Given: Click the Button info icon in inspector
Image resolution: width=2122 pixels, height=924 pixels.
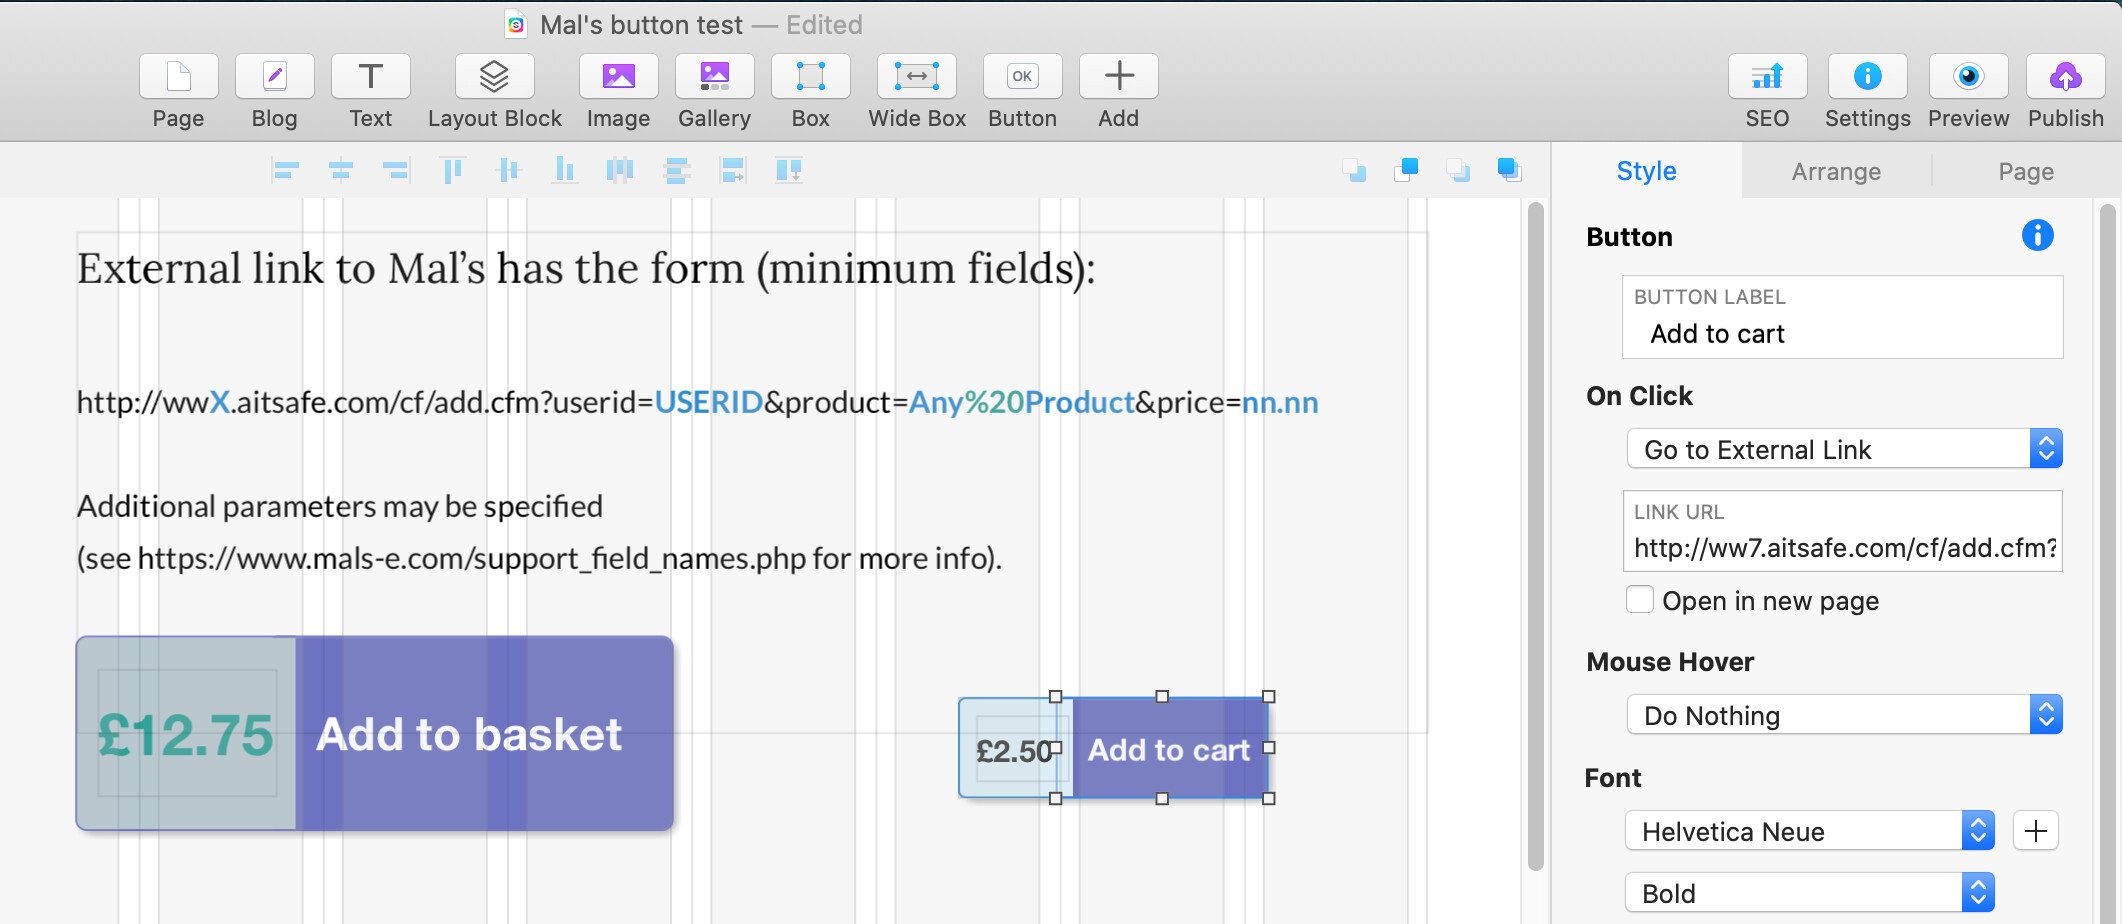Looking at the screenshot, I should click(2037, 235).
